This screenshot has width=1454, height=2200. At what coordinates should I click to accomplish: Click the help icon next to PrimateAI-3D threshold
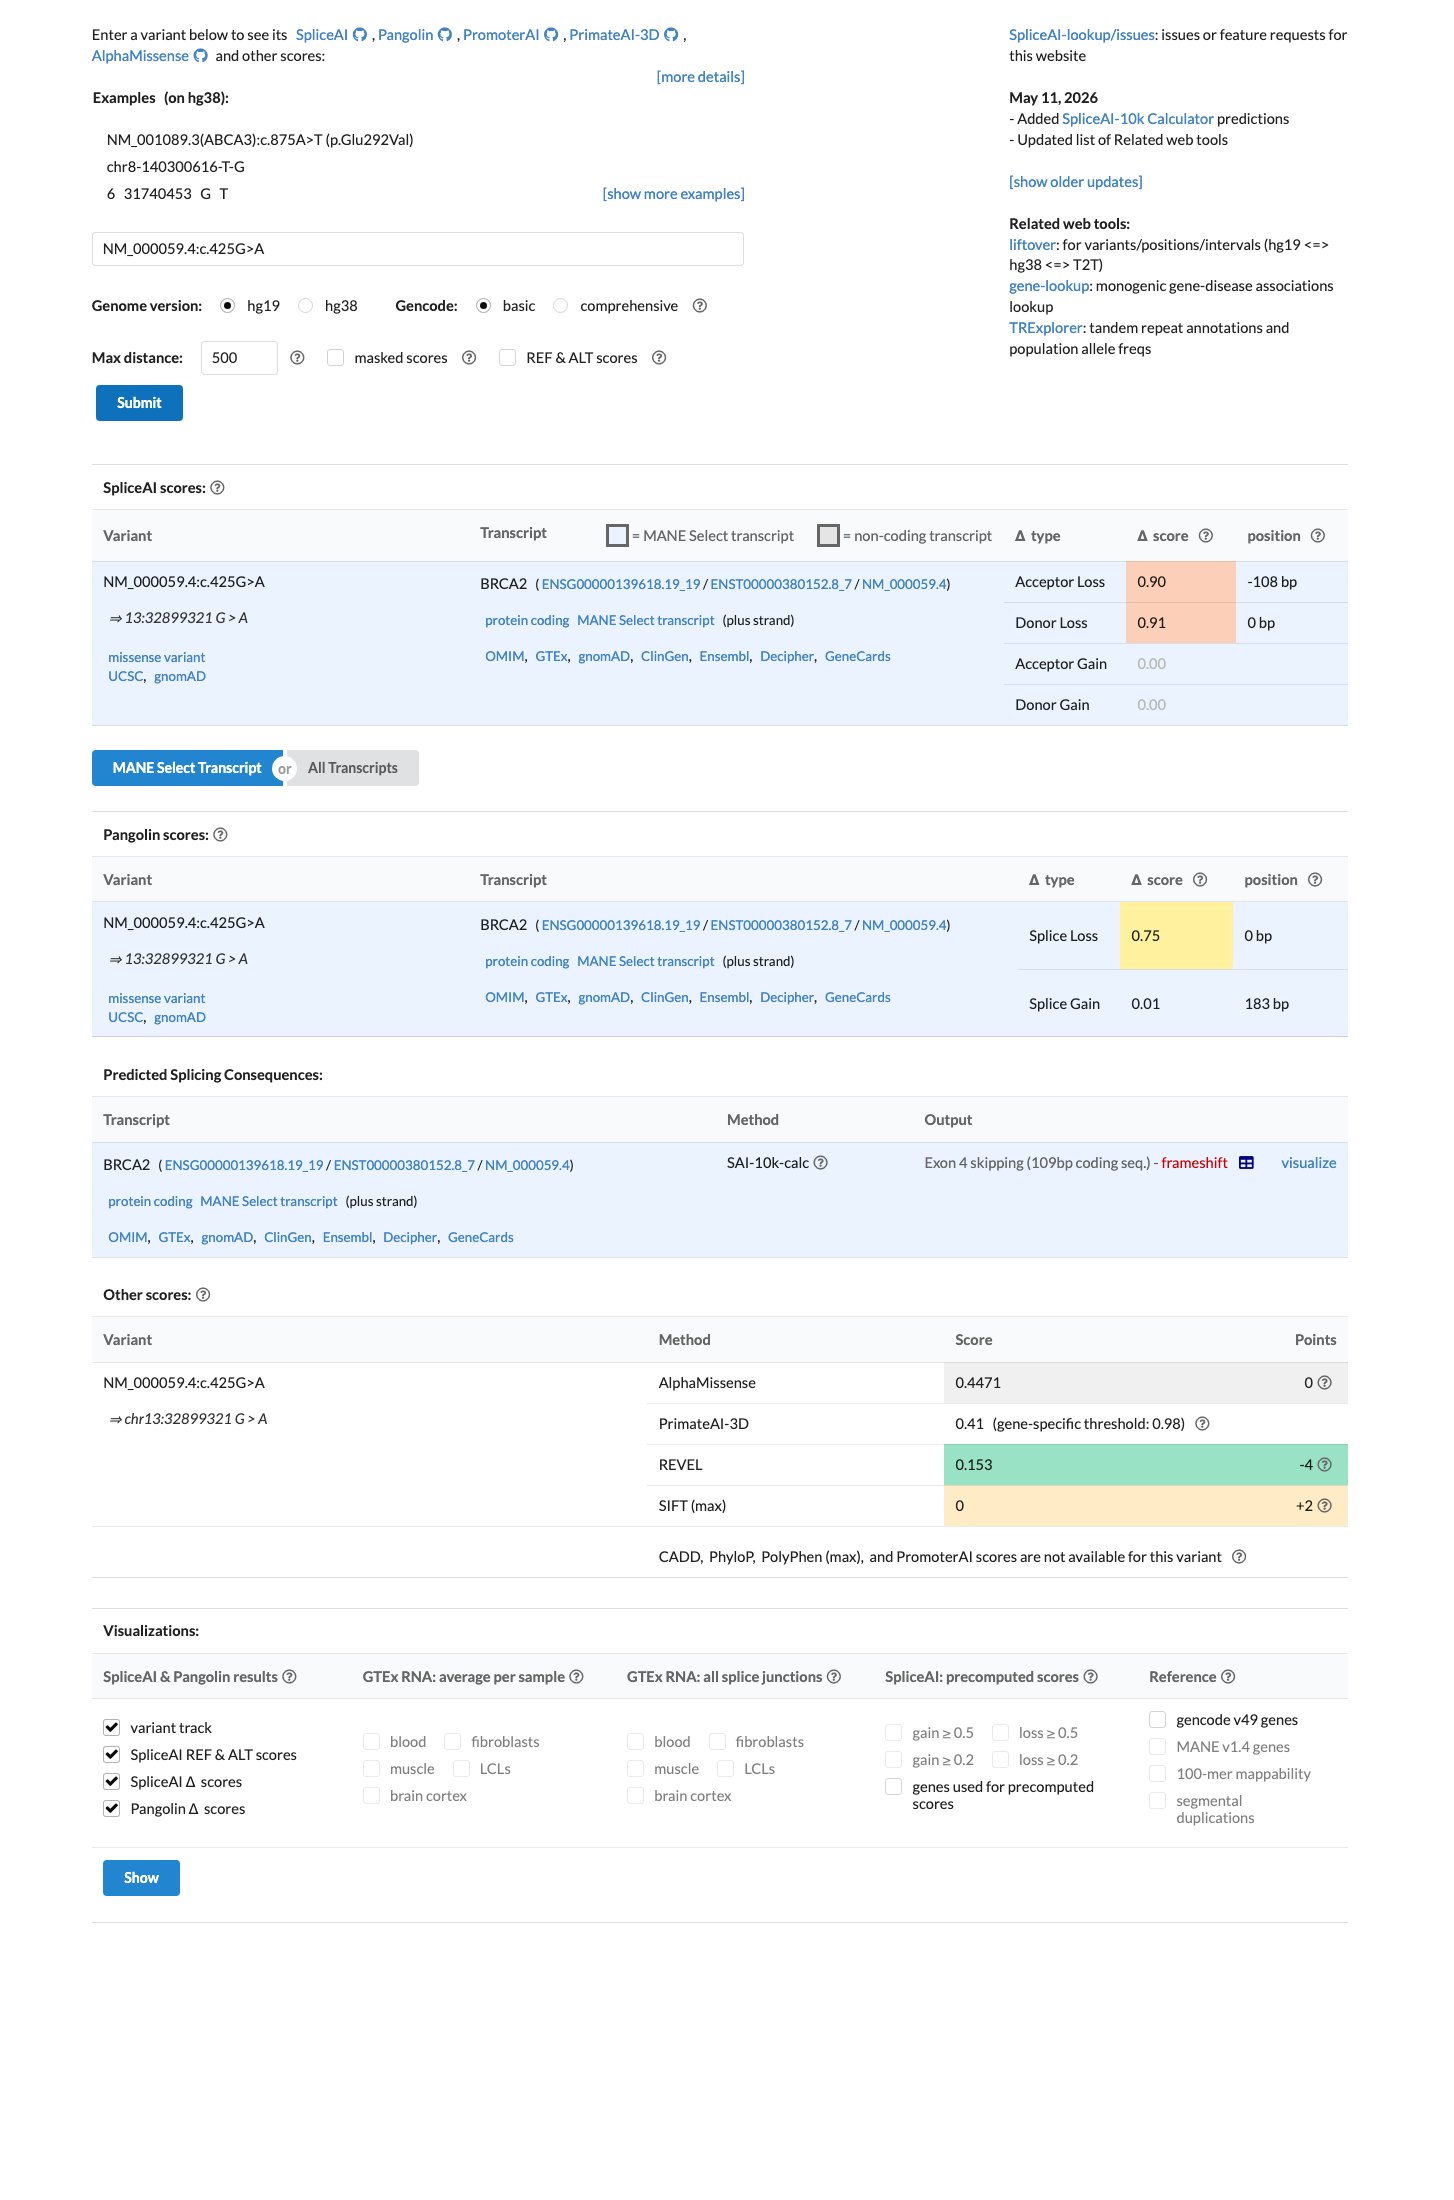[x=1202, y=1424]
